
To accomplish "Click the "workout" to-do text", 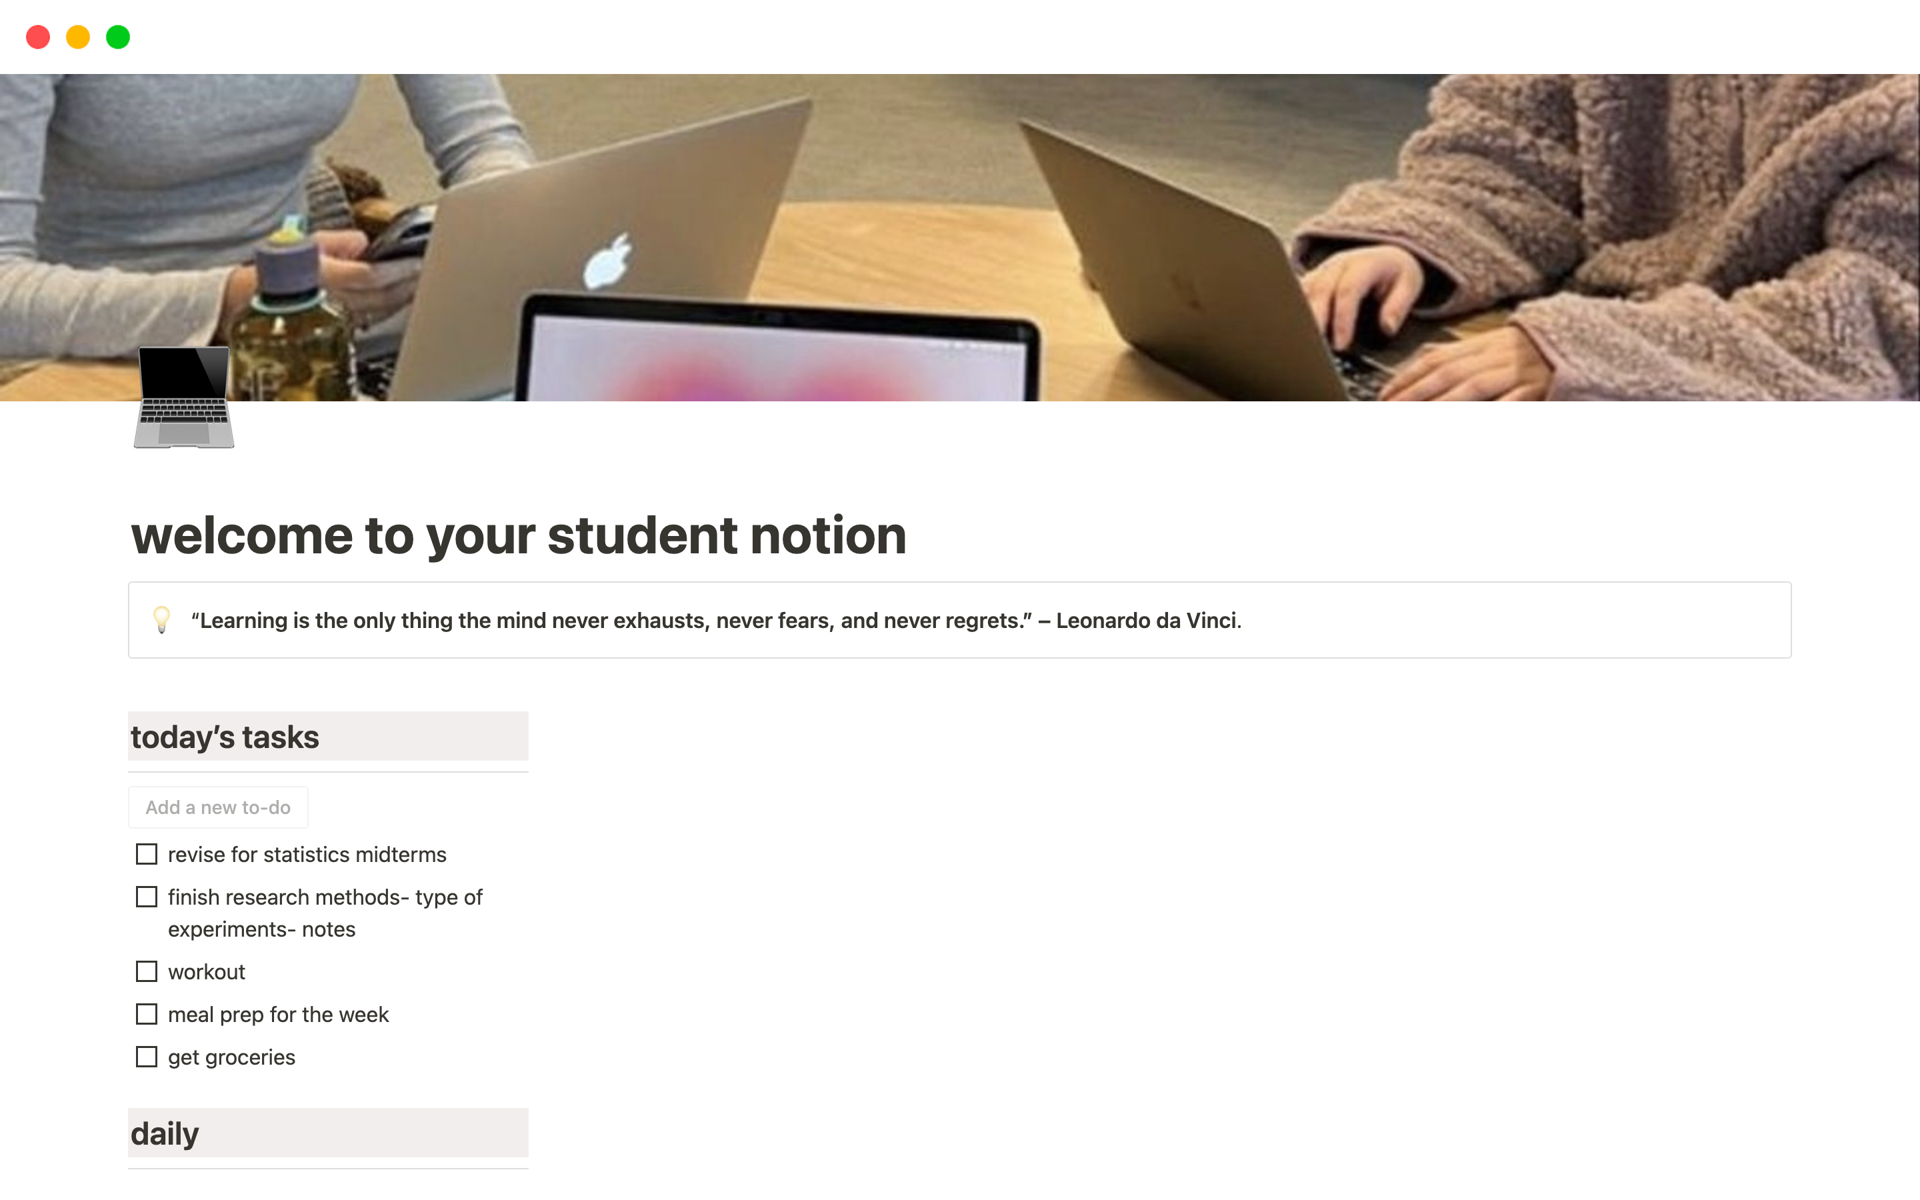I will (x=207, y=972).
